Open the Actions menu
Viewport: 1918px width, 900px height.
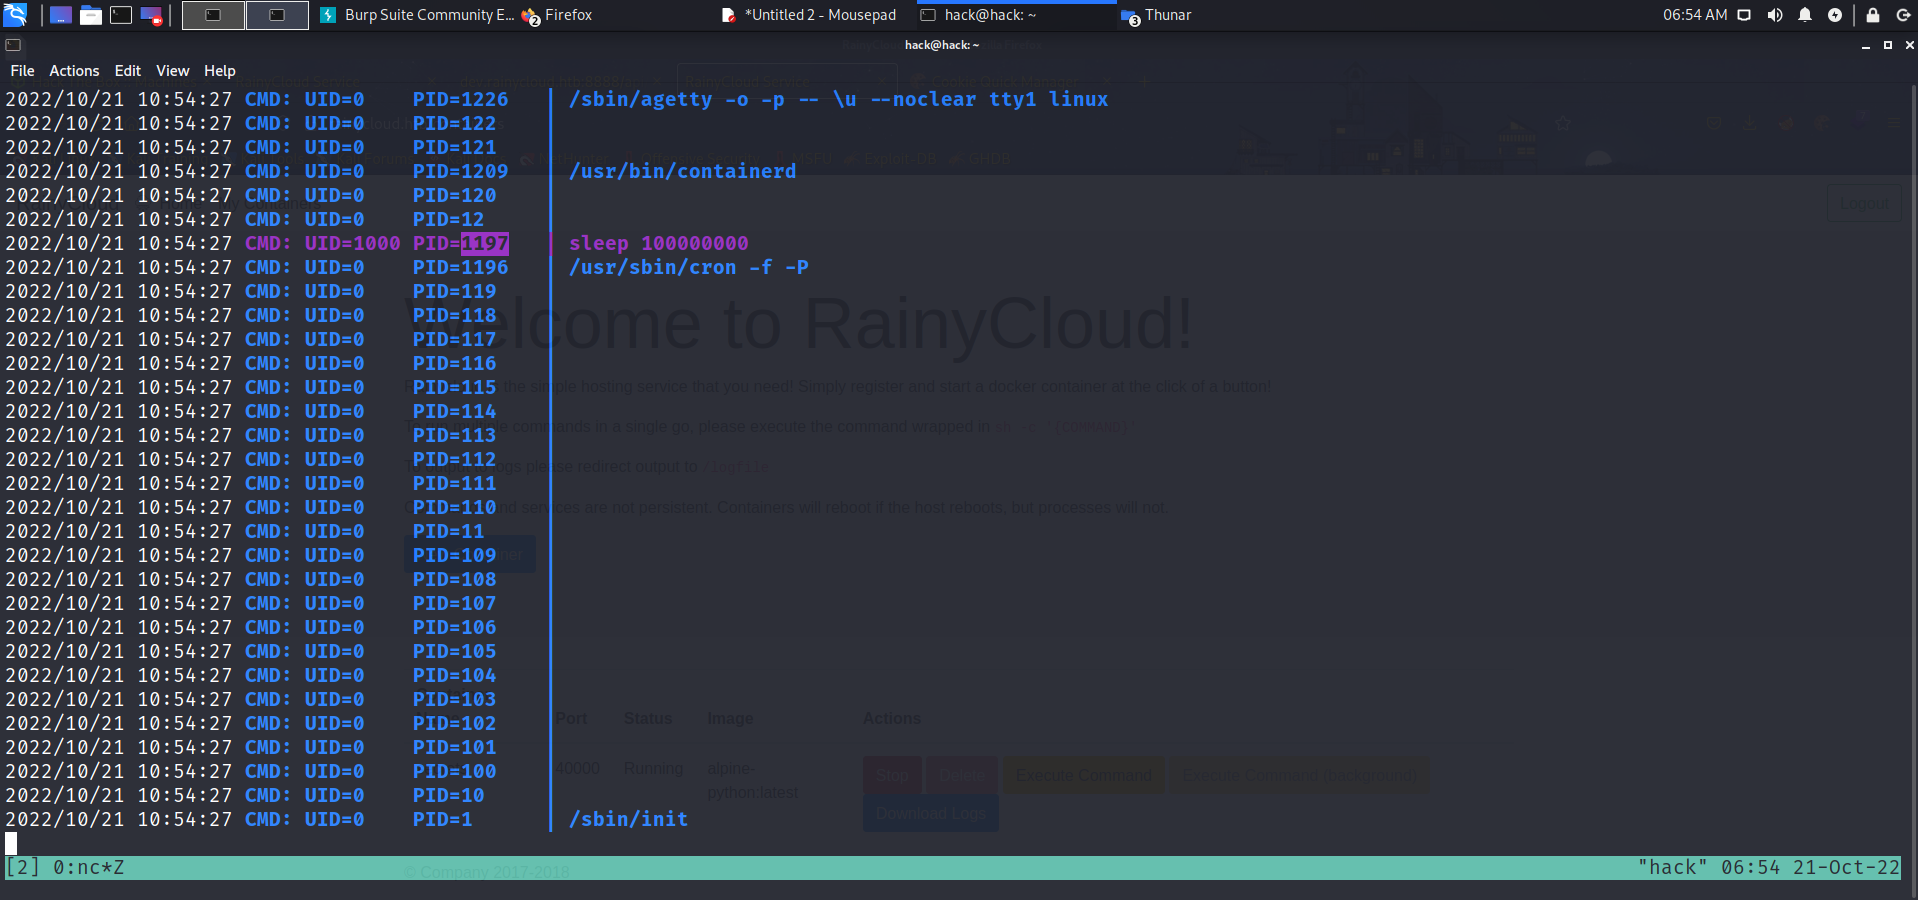tap(74, 71)
